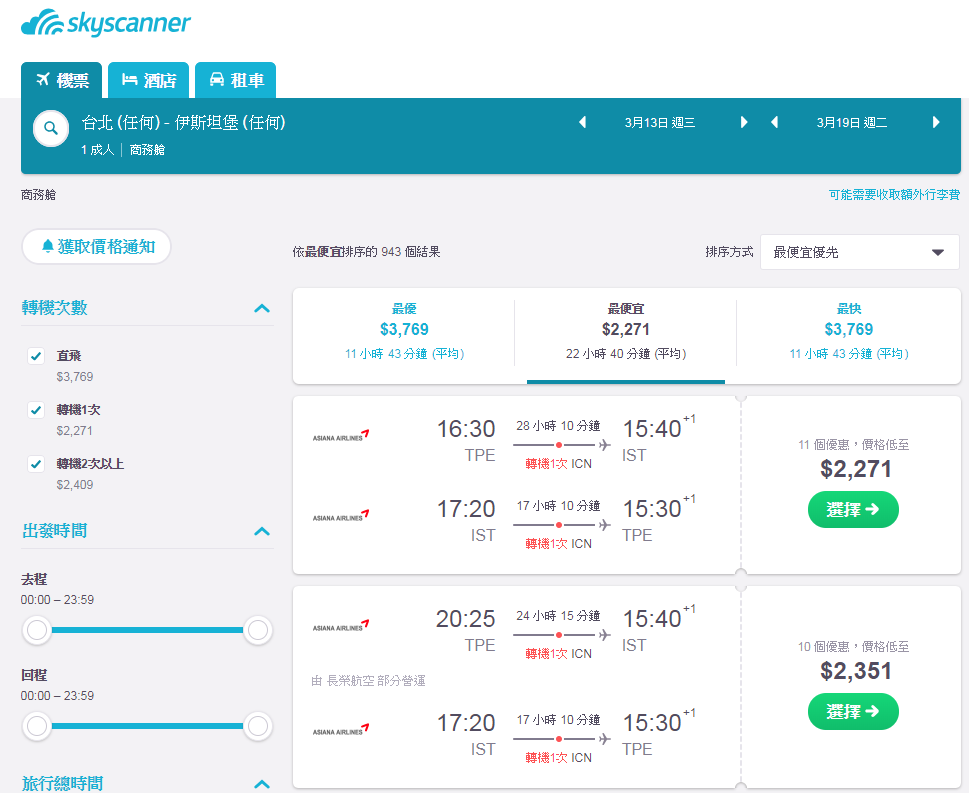Toggle the 直飛 checkbox
This screenshot has width=969, height=793.
36,356
